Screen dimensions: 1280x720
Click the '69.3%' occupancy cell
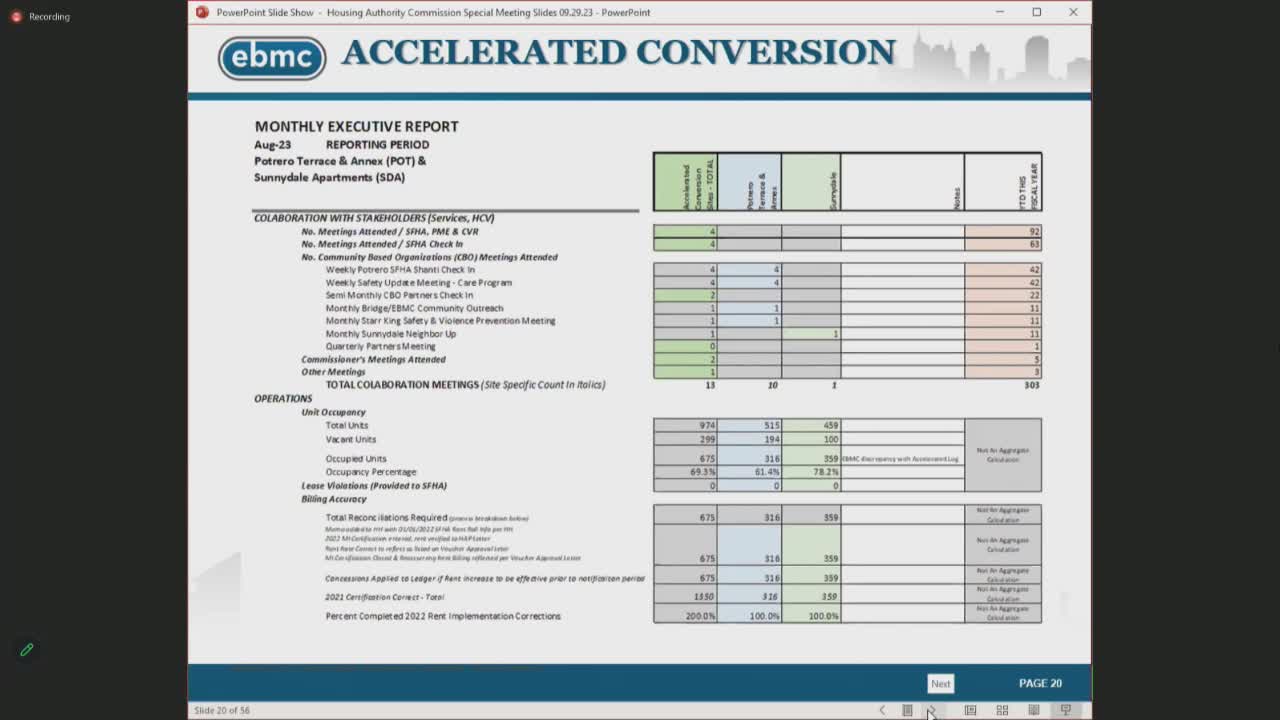tap(686, 472)
